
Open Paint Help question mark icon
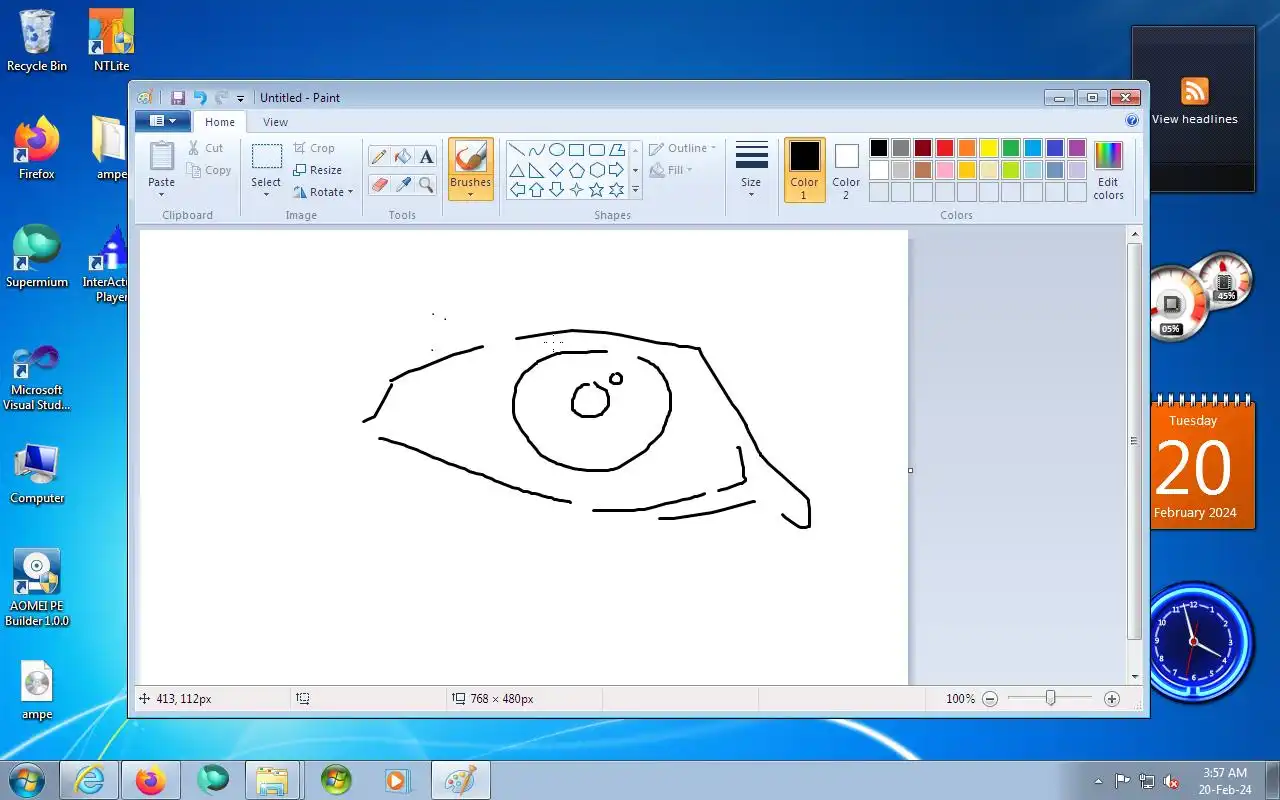tap(1132, 120)
